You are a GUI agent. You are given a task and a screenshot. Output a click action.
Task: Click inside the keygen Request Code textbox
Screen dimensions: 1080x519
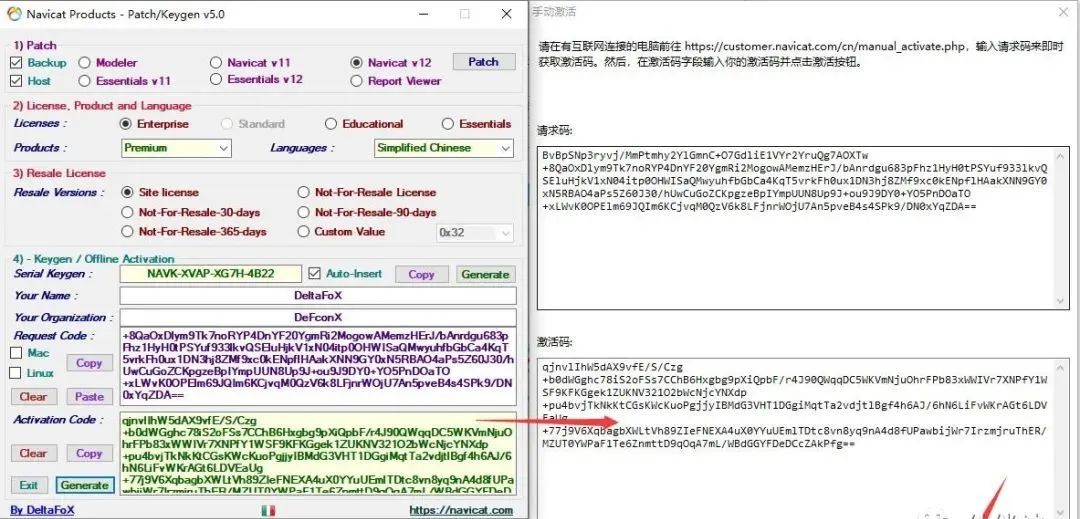(x=318, y=367)
